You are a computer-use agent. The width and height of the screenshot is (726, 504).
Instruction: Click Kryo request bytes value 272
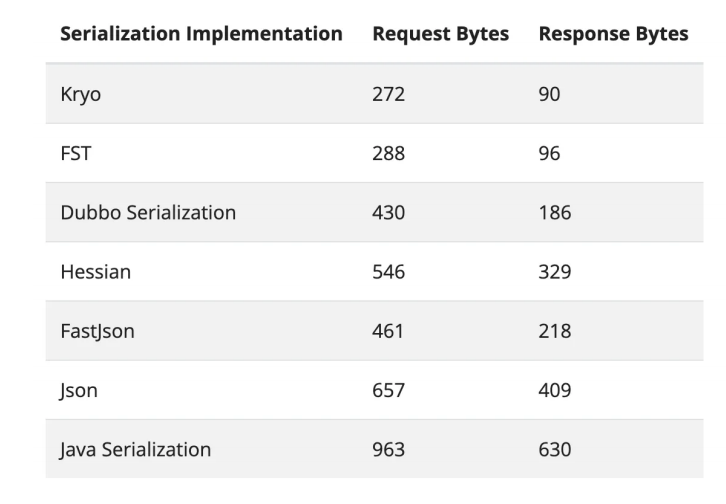[x=388, y=94]
